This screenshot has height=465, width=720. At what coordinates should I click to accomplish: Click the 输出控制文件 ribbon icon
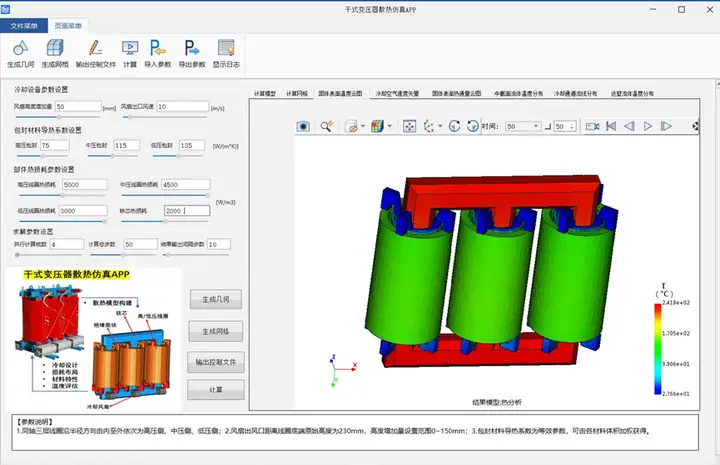(96, 48)
